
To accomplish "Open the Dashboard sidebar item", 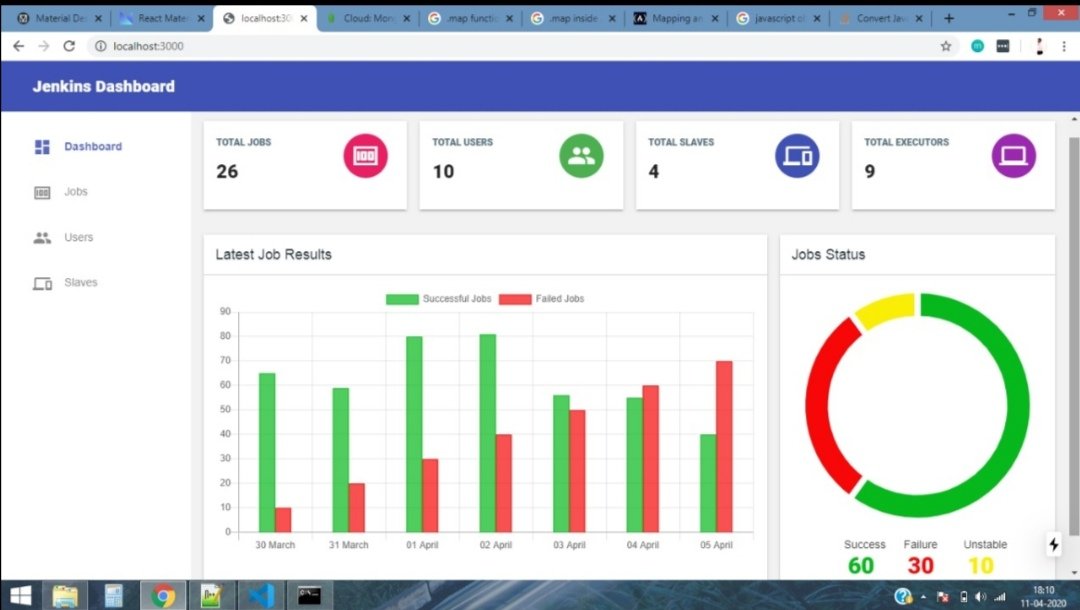I will pos(93,147).
